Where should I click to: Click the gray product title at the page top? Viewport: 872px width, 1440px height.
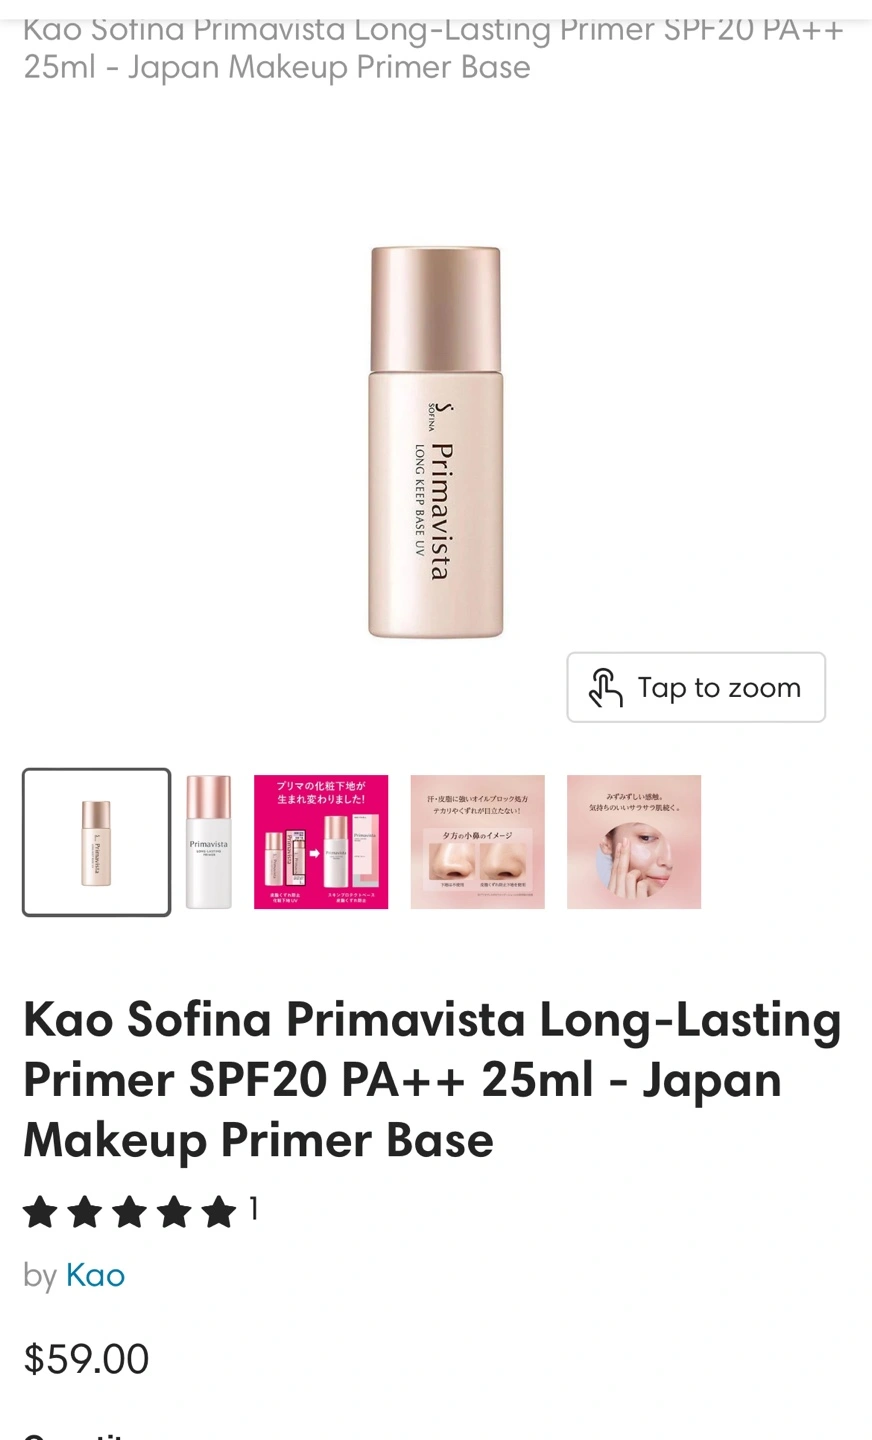tap(434, 48)
